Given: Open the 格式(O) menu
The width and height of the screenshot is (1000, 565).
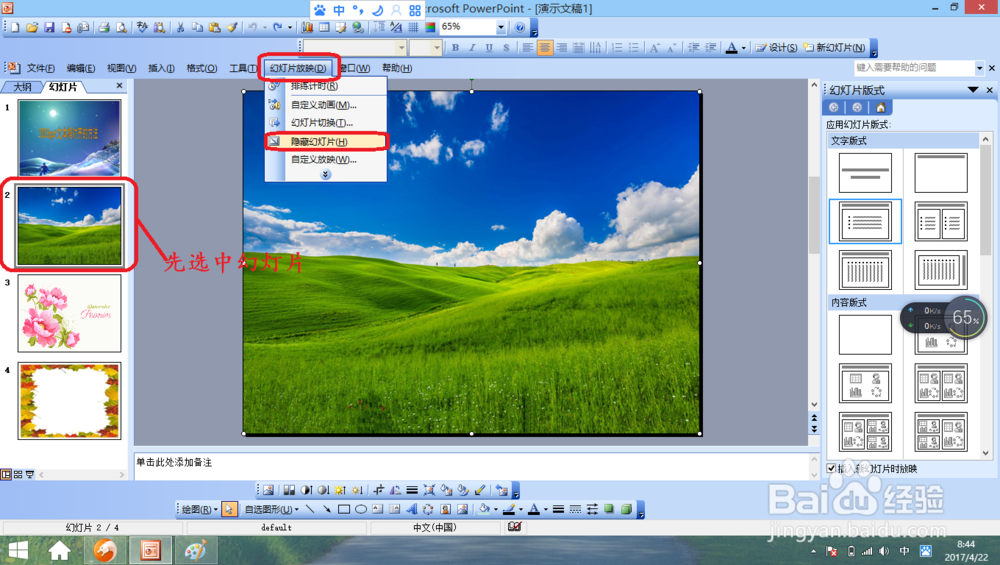Looking at the screenshot, I should point(202,68).
